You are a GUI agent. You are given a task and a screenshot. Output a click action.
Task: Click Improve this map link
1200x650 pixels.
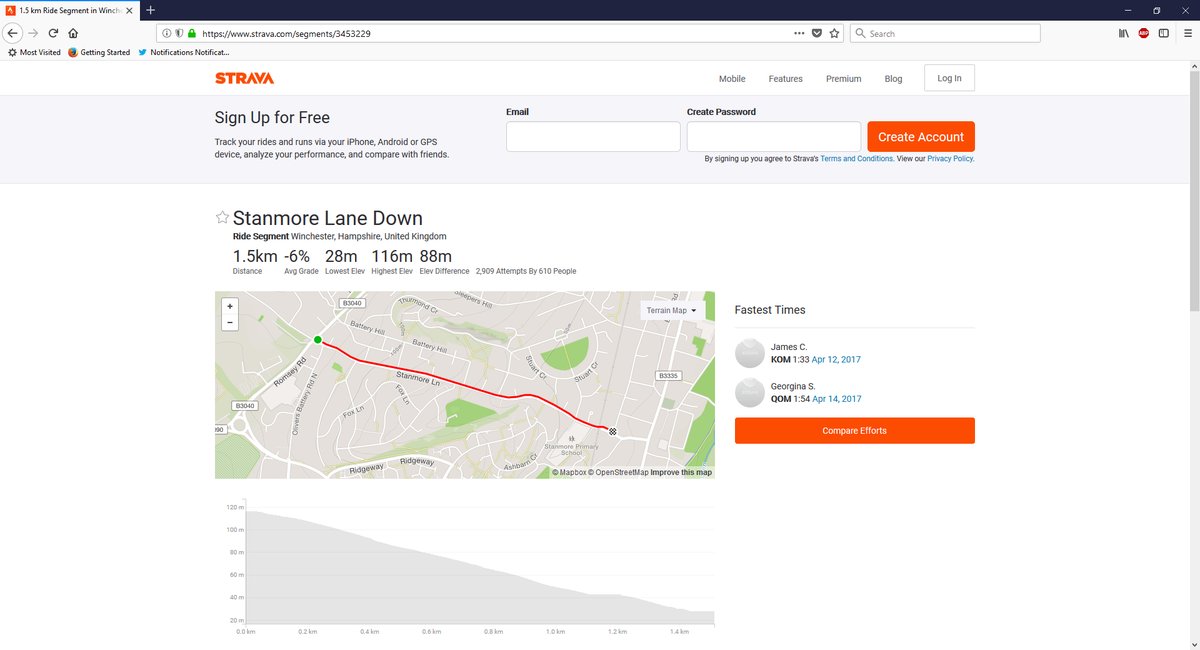click(x=681, y=472)
